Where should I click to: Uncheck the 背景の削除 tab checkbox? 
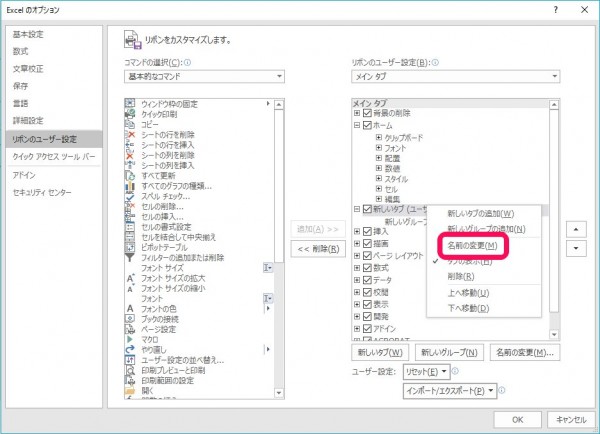click(367, 113)
